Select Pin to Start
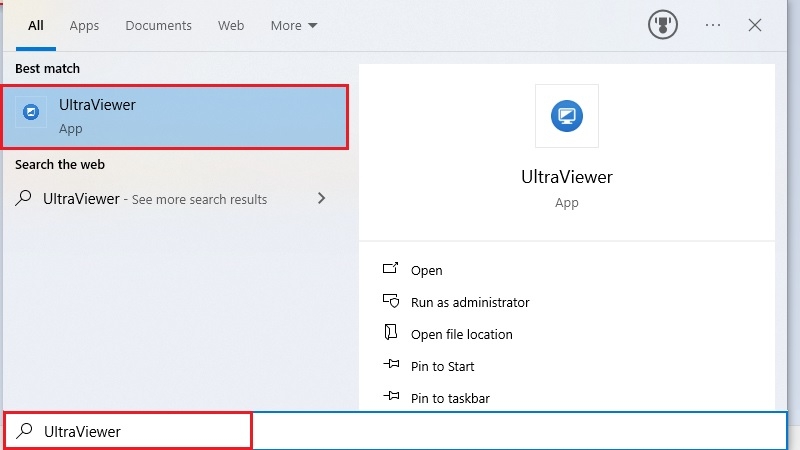 (442, 366)
